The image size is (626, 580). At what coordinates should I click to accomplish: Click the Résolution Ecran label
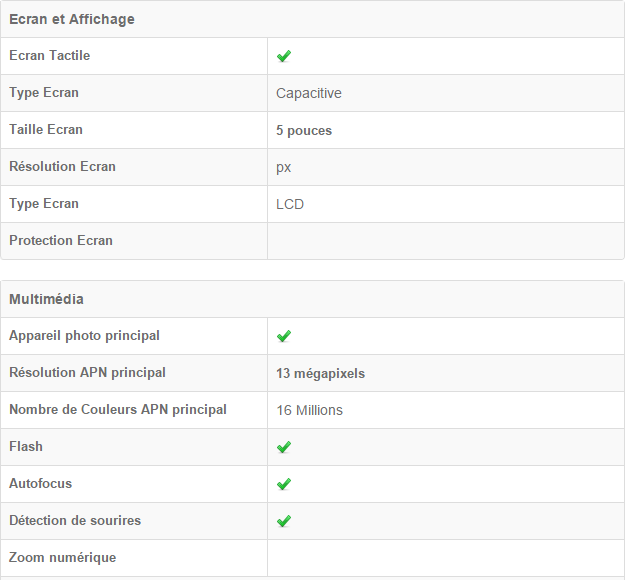[x=62, y=167]
